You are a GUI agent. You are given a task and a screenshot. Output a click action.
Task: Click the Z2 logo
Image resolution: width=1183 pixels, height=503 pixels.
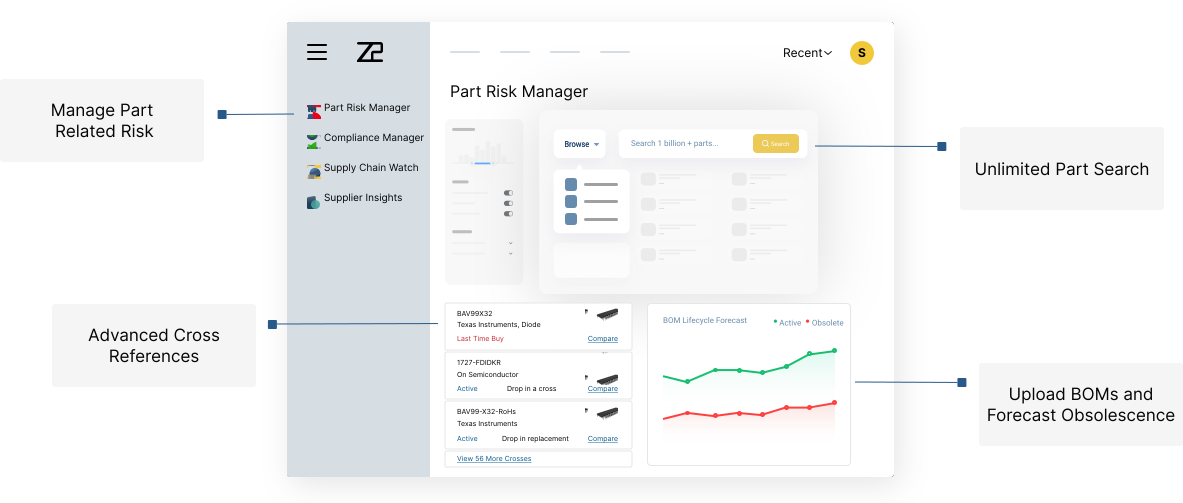click(x=370, y=52)
